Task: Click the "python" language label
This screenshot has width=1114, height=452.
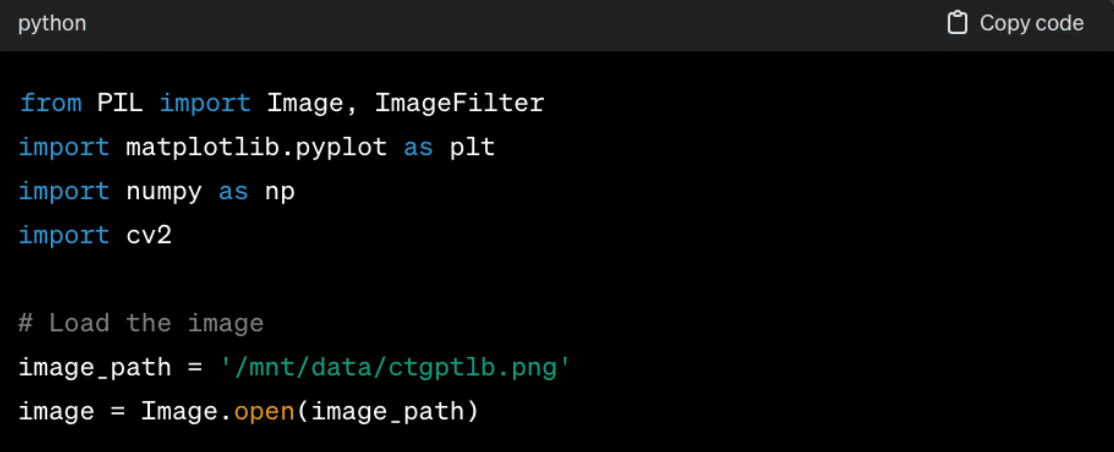Action: coord(52,23)
